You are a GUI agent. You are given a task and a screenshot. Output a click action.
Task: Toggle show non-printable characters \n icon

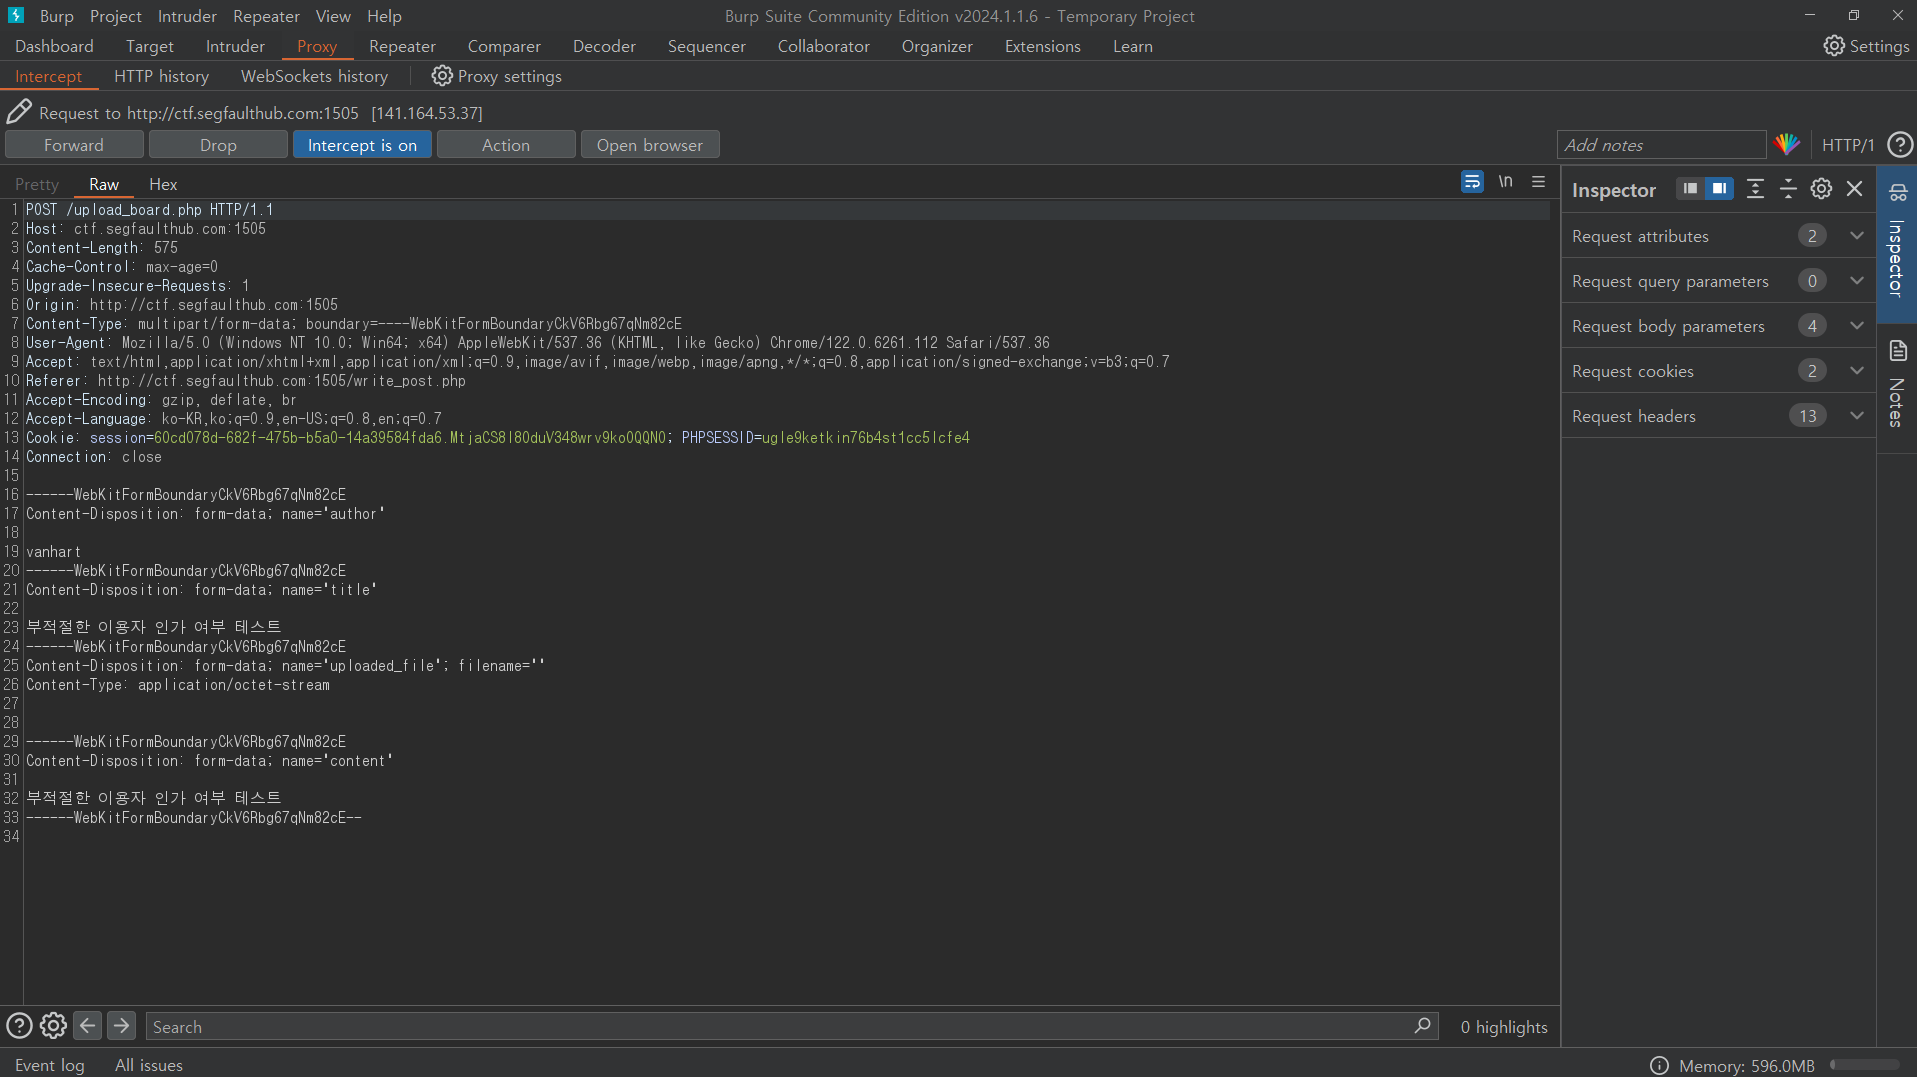point(1505,182)
